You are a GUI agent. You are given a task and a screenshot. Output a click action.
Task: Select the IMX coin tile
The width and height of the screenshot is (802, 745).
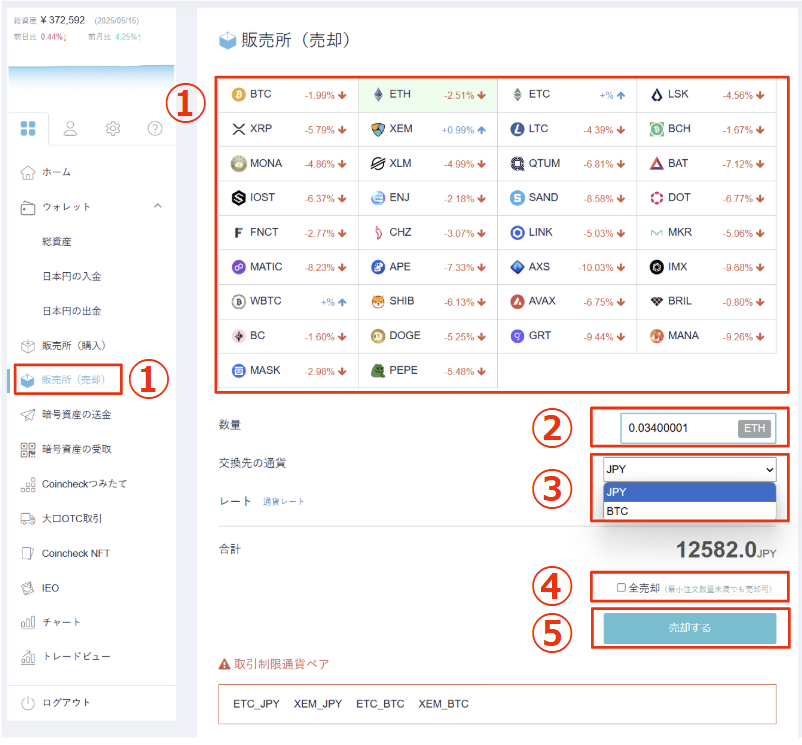click(x=706, y=267)
